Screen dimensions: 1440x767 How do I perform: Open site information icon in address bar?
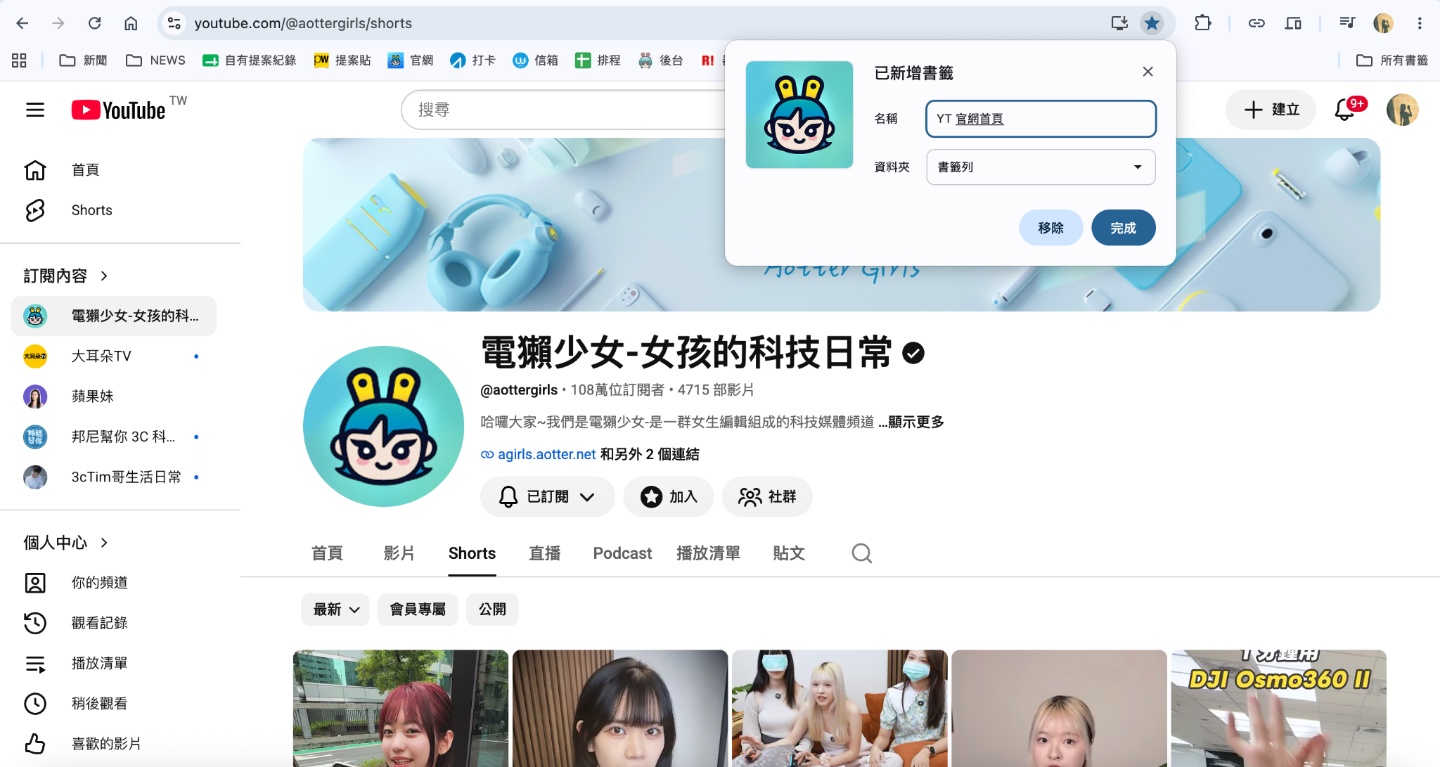(174, 23)
